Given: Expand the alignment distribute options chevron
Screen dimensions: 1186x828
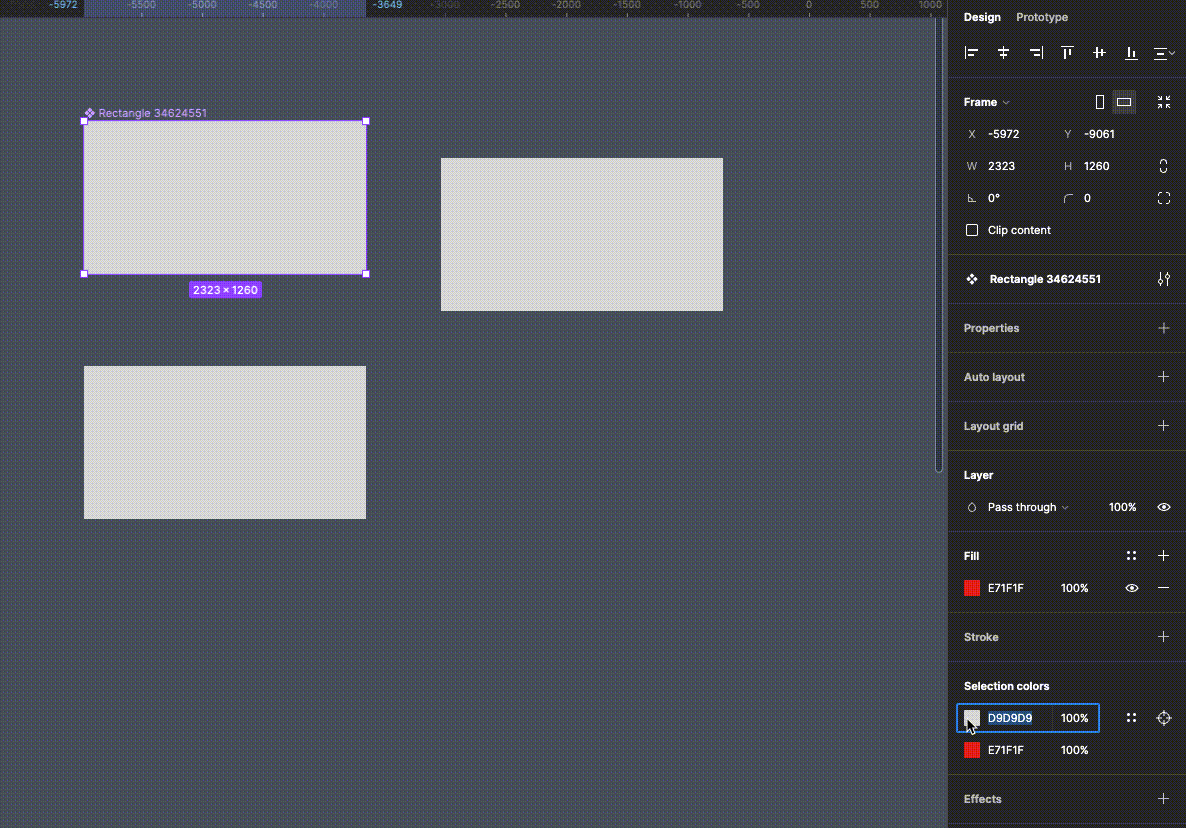Looking at the screenshot, I should (1162, 53).
